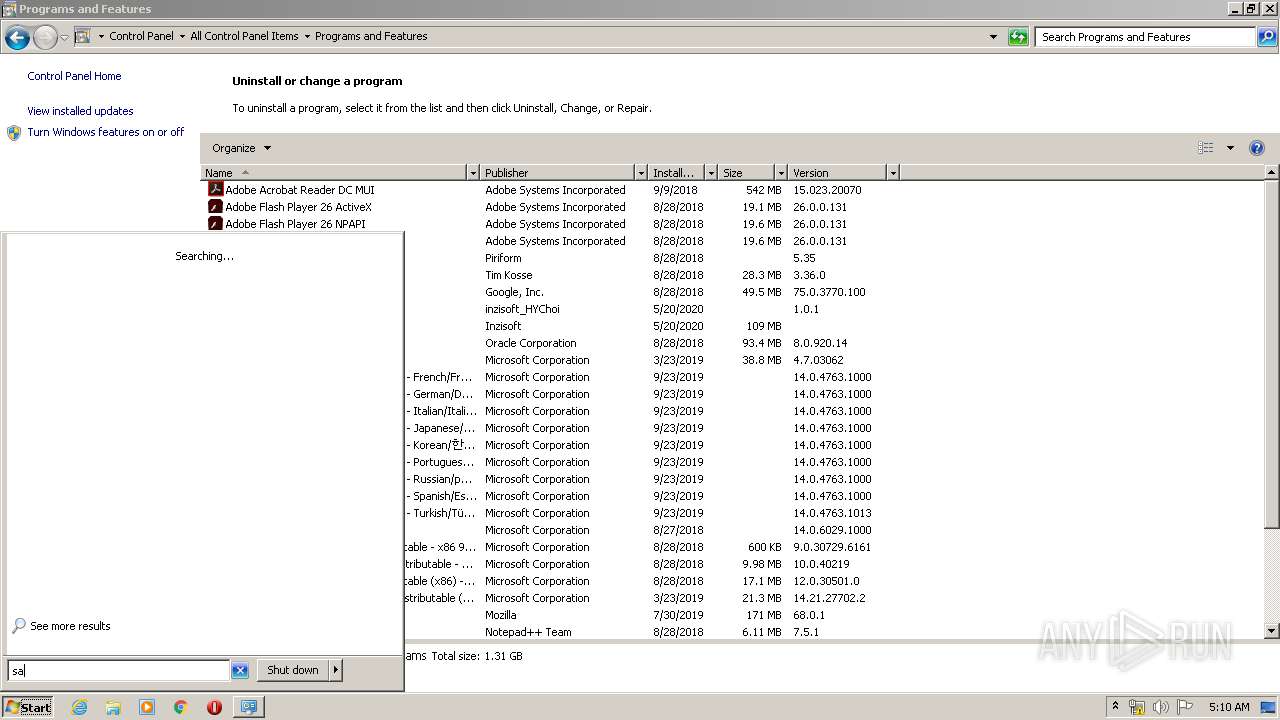This screenshot has height=720, width=1280.
Task: Expand arrow after Control Panel breadcrumb
Action: pos(182,36)
